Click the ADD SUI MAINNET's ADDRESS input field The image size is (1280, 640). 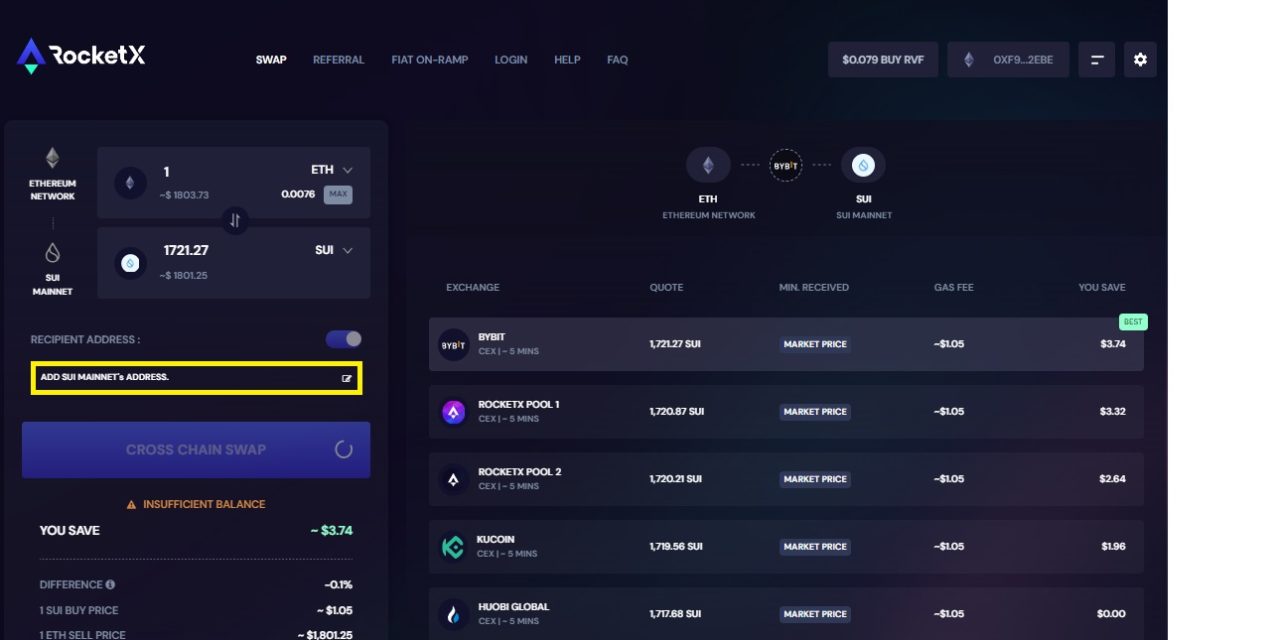pyautogui.click(x=180, y=377)
